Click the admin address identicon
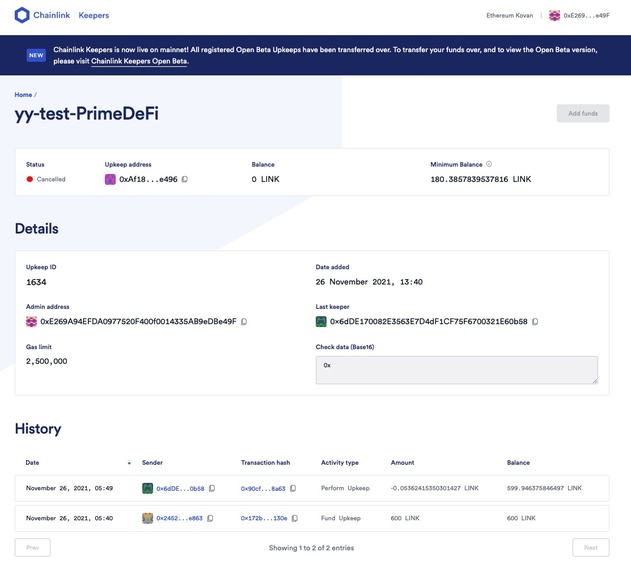 (31, 322)
